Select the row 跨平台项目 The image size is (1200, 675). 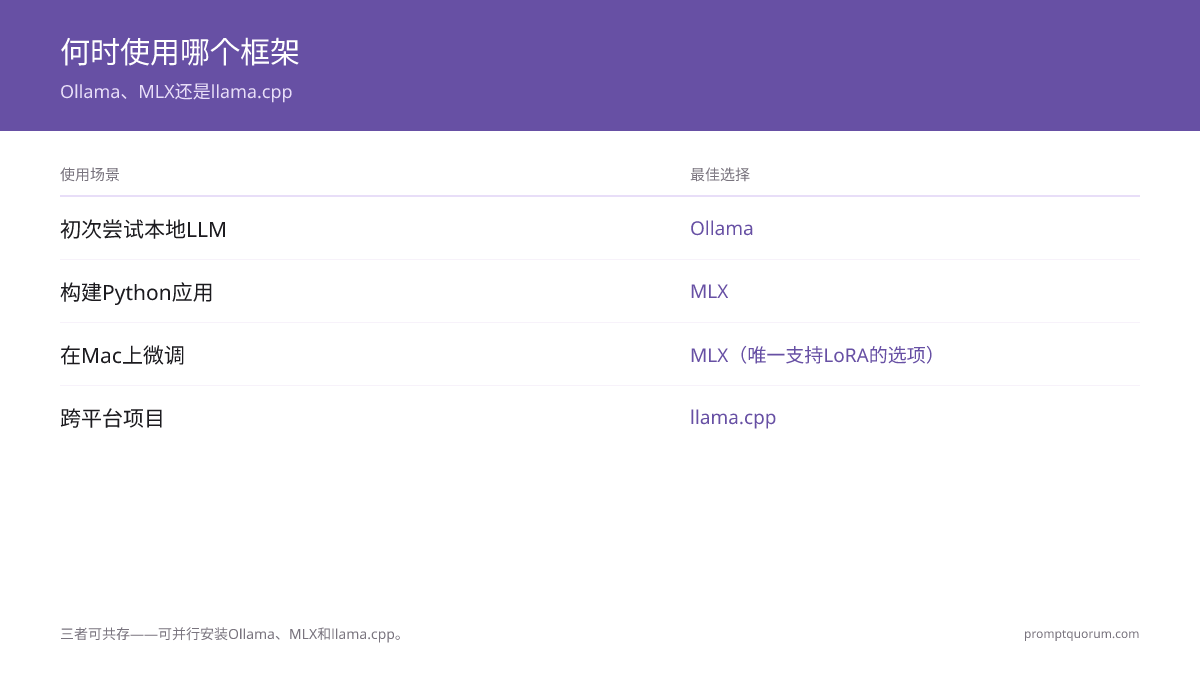coord(600,417)
